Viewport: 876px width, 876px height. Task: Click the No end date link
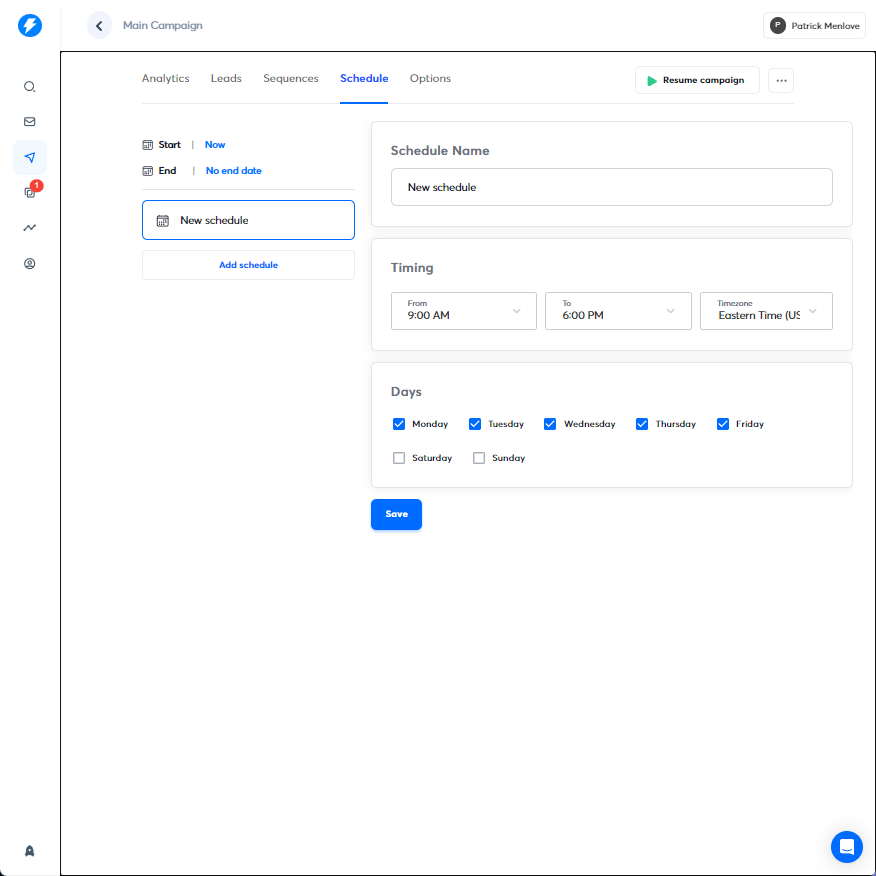(x=234, y=171)
